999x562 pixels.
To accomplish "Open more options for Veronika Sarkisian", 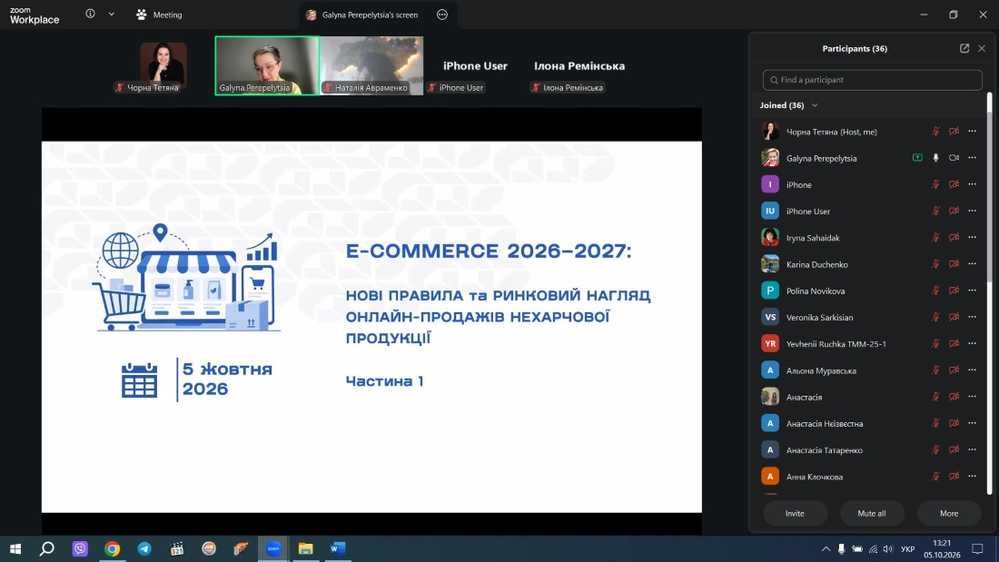I will (x=972, y=317).
